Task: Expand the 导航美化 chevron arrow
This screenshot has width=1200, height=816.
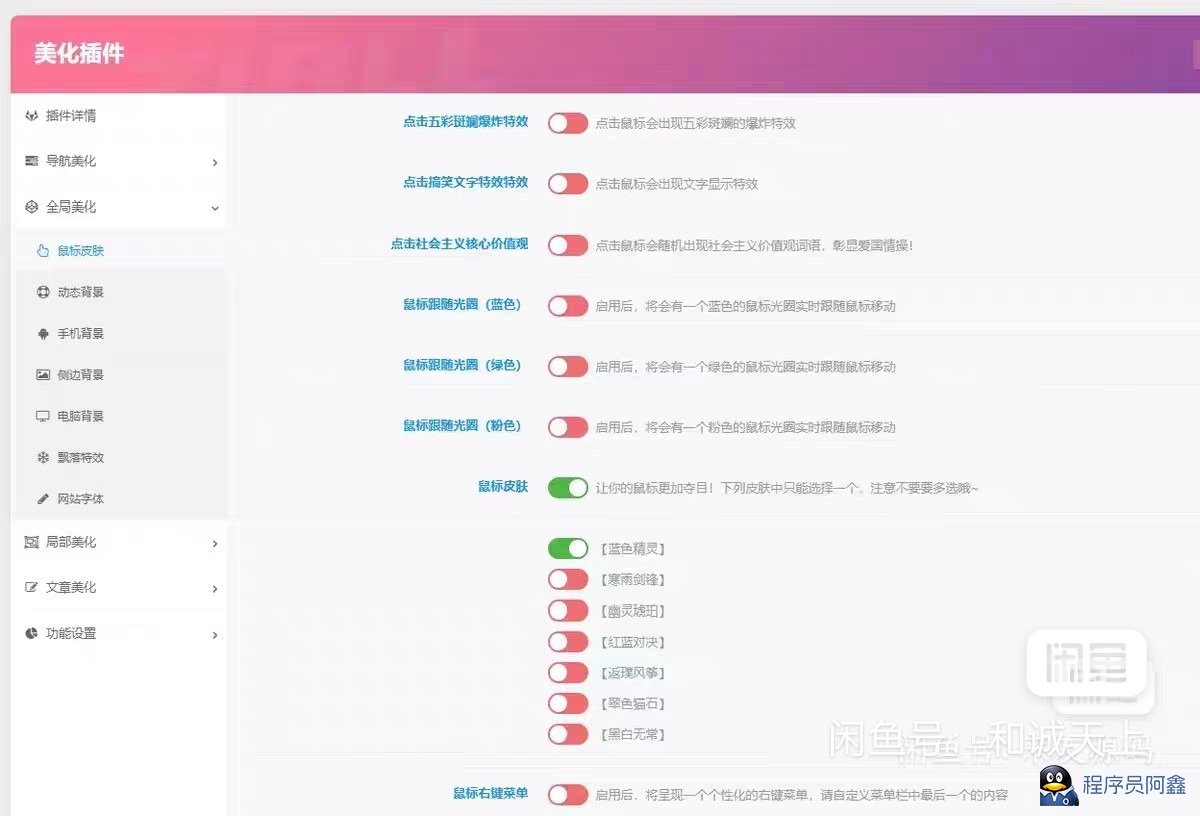Action: click(215, 162)
